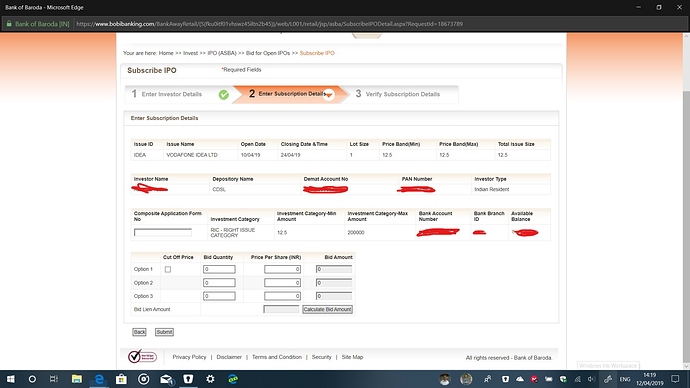This screenshot has height=388, width=690.
Task: Click the secure lock icon in address bar
Action: point(9,24)
